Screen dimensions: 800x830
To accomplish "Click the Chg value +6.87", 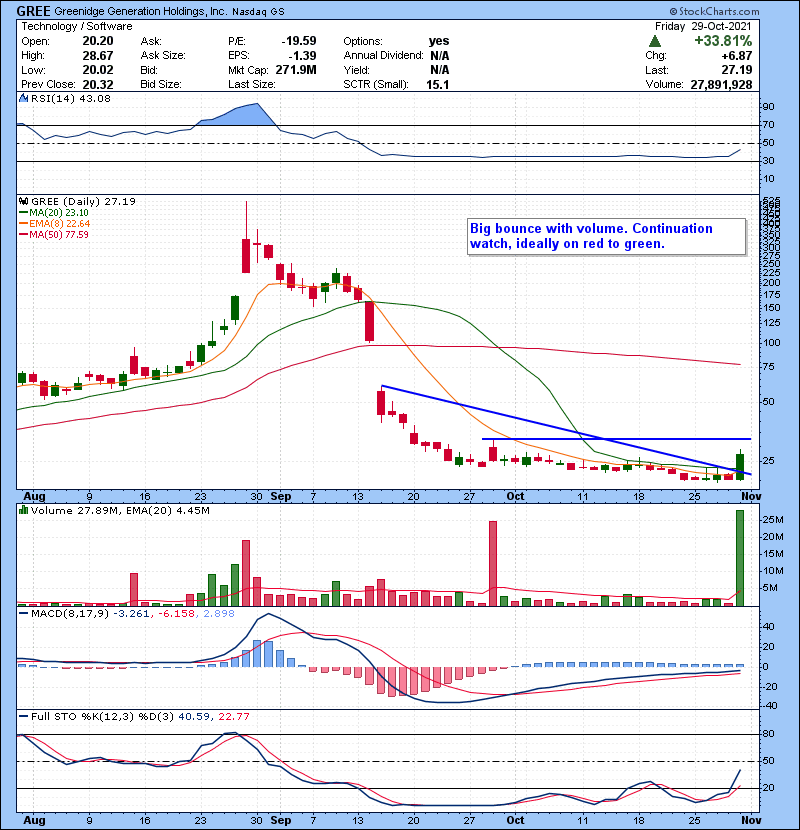I will pyautogui.click(x=737, y=55).
